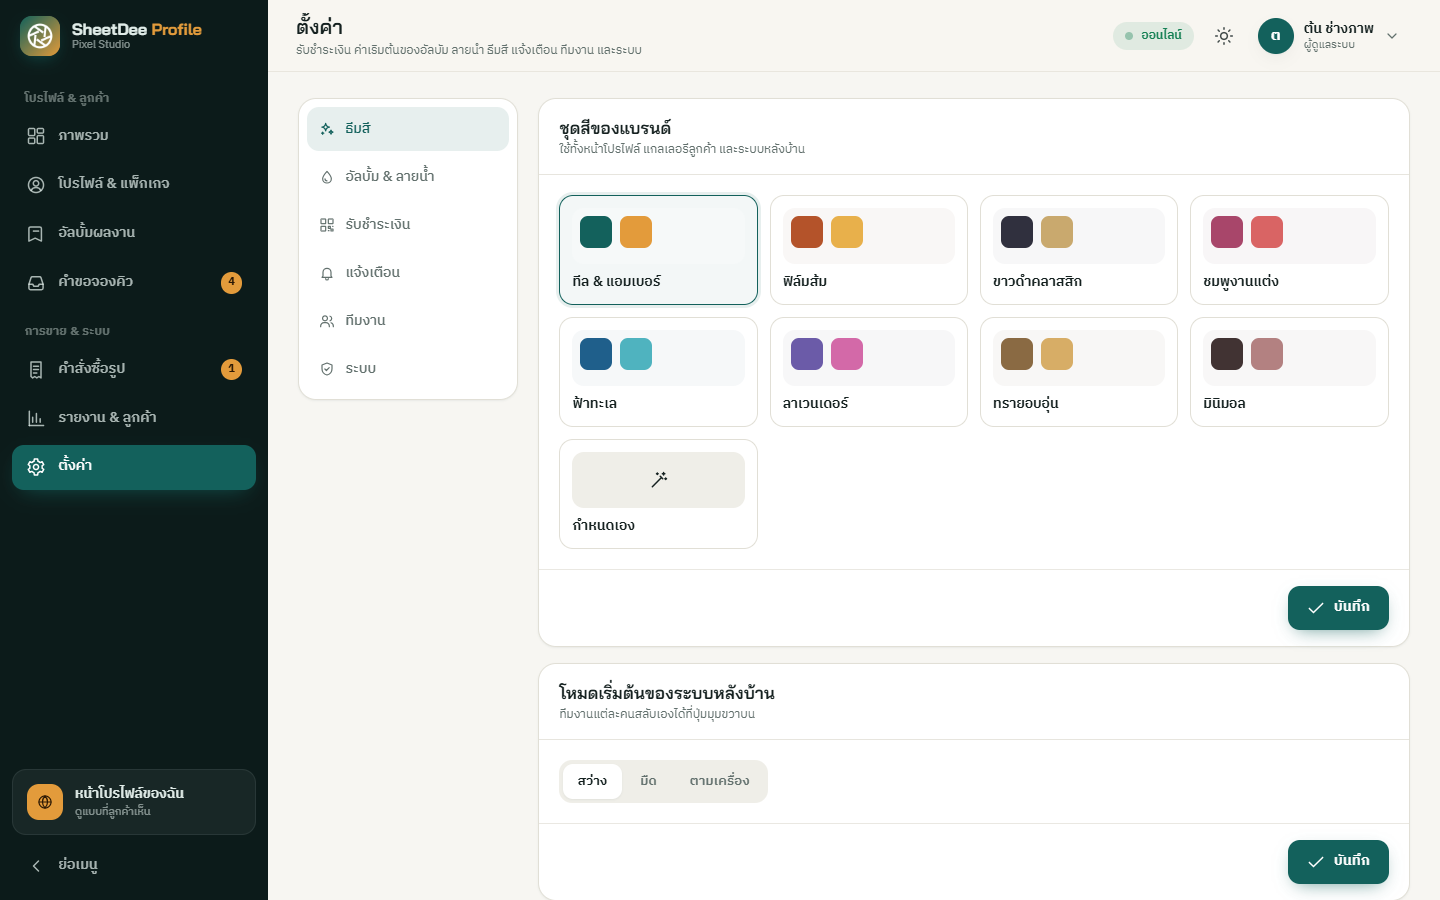This screenshot has height=900, width=1440.
Task: Click the magic wand custom theme tile
Action: coord(658,494)
